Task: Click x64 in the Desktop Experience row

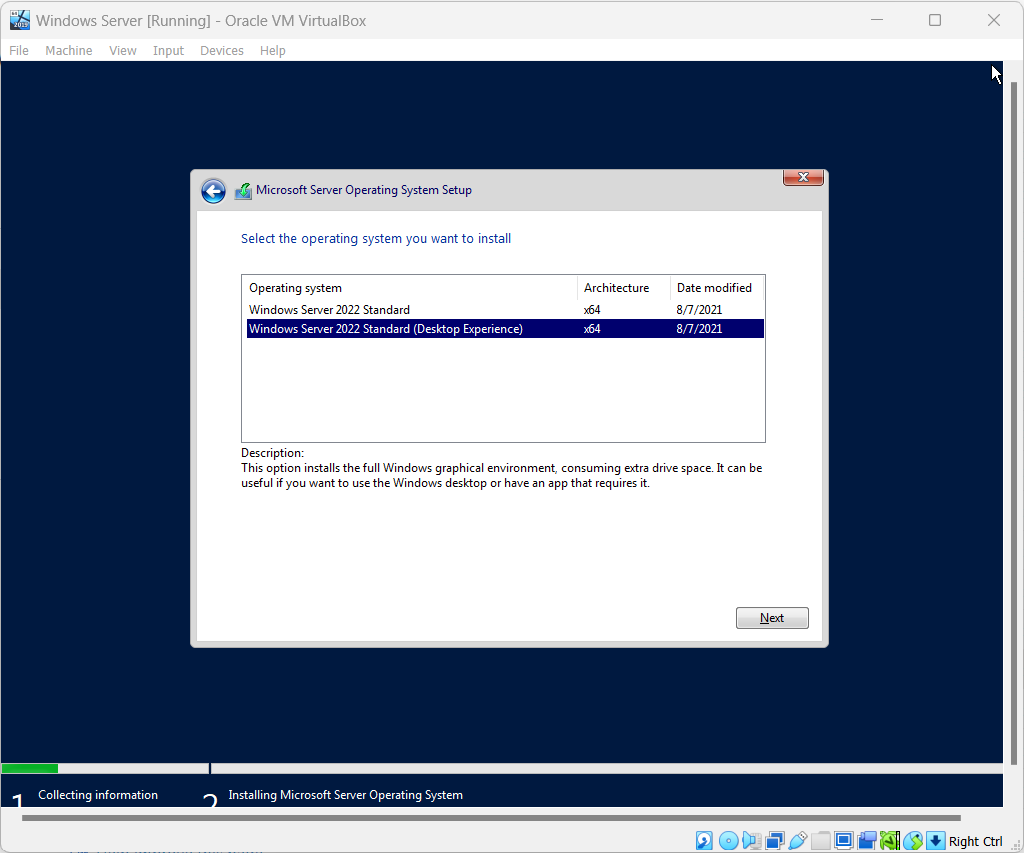Action: click(592, 329)
